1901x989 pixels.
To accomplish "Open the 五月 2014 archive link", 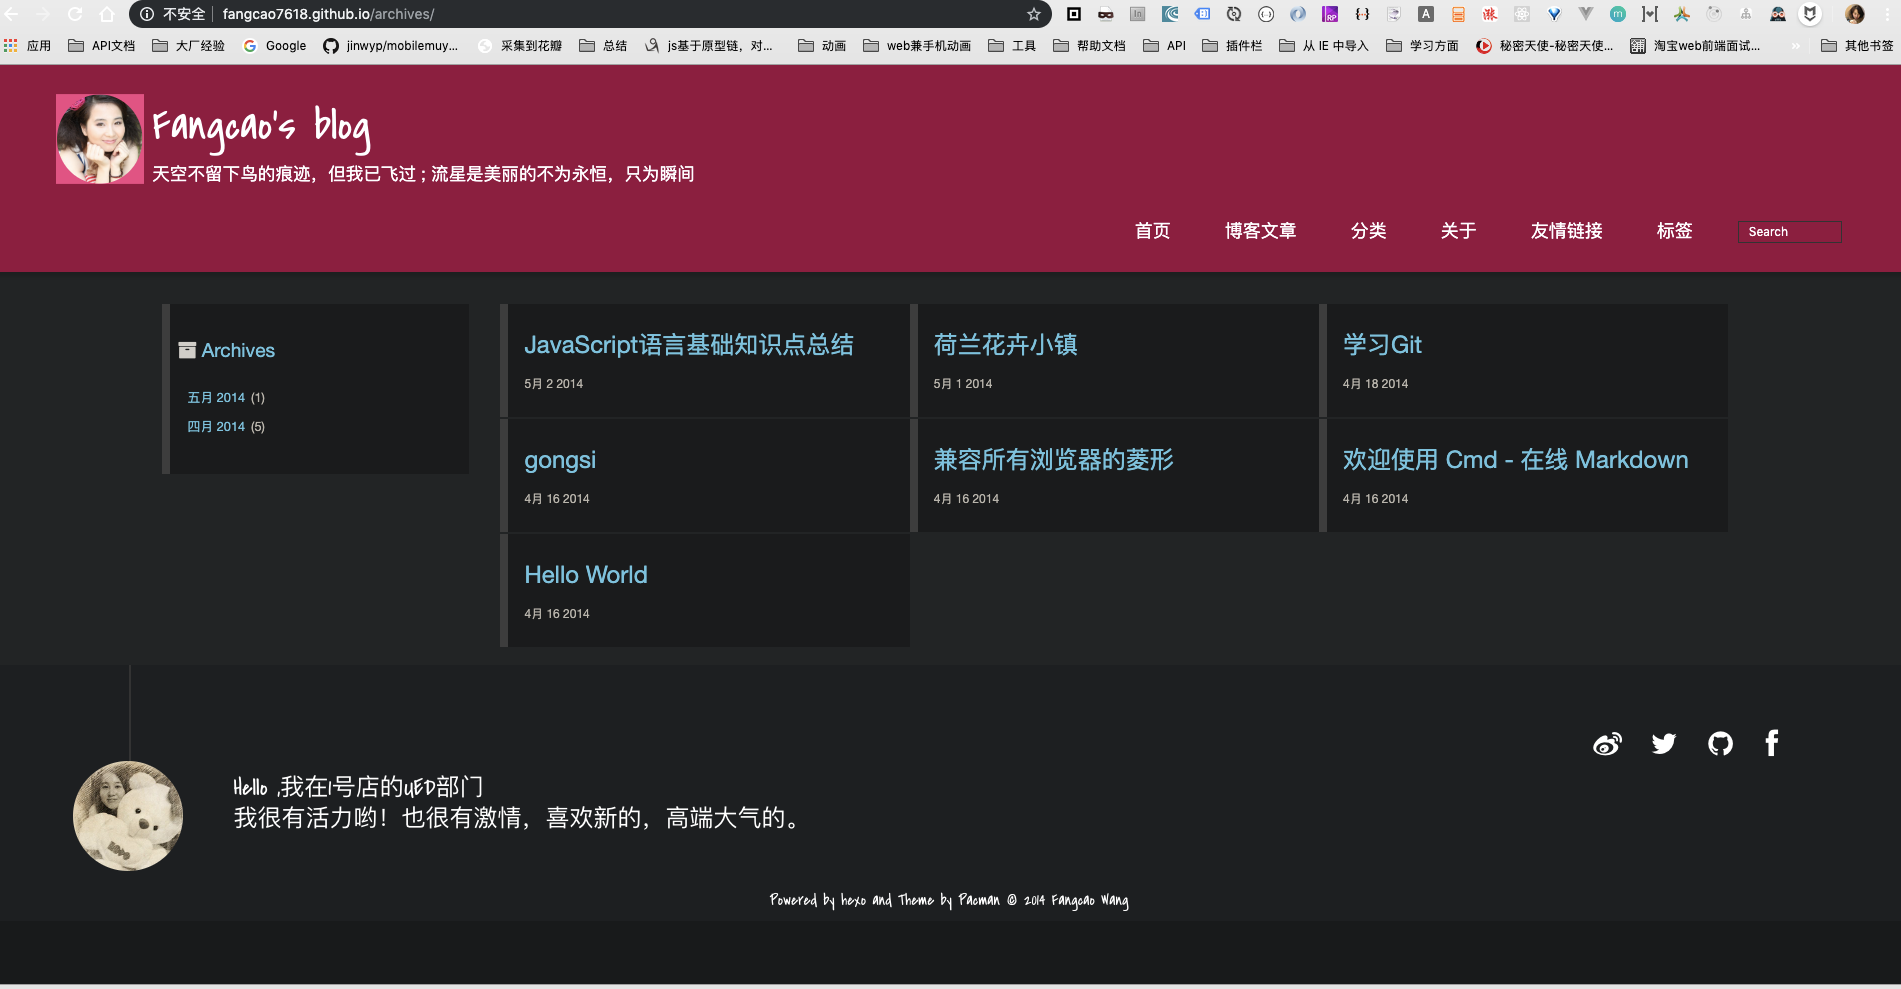I will click(216, 398).
